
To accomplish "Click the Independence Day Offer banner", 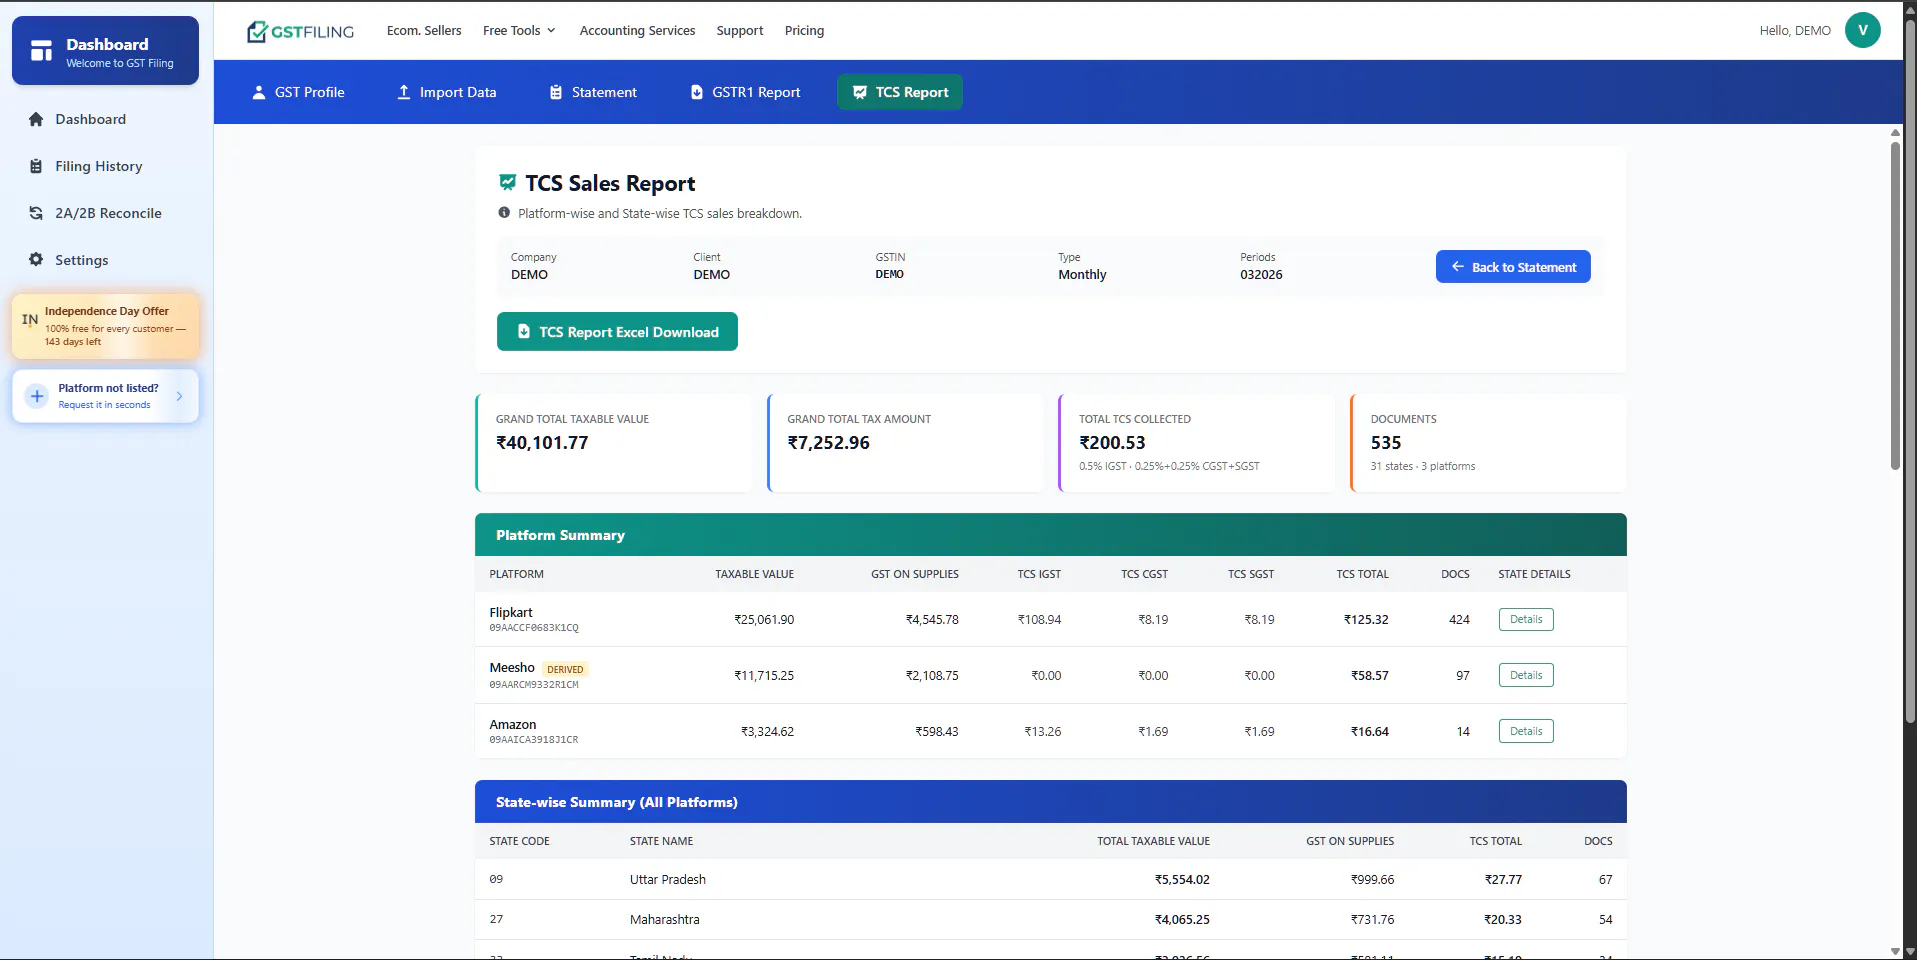I will click(x=106, y=326).
